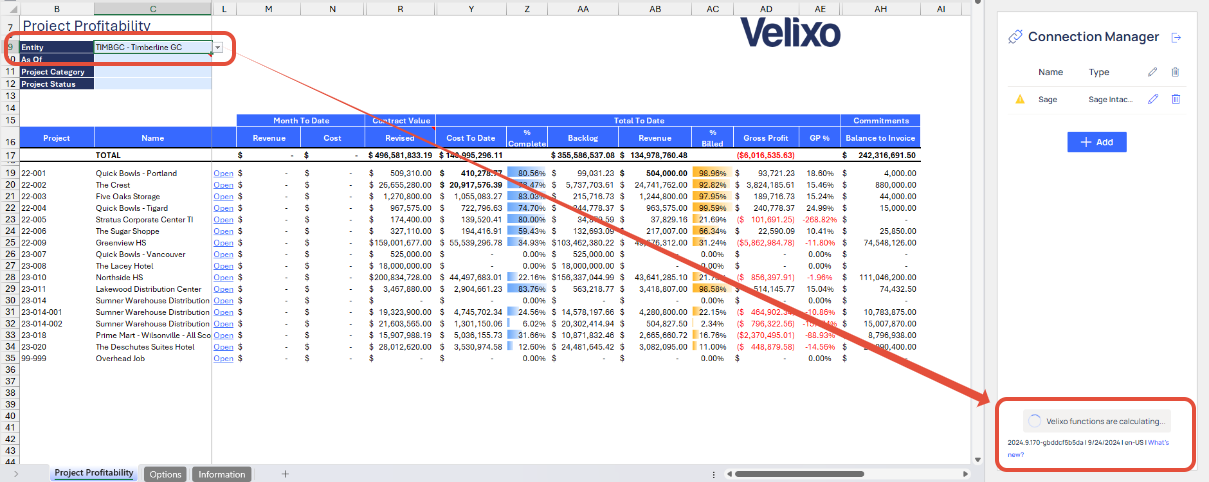1209x482 pixels.
Task: Select the Project Status input cell
Action: coord(152,84)
